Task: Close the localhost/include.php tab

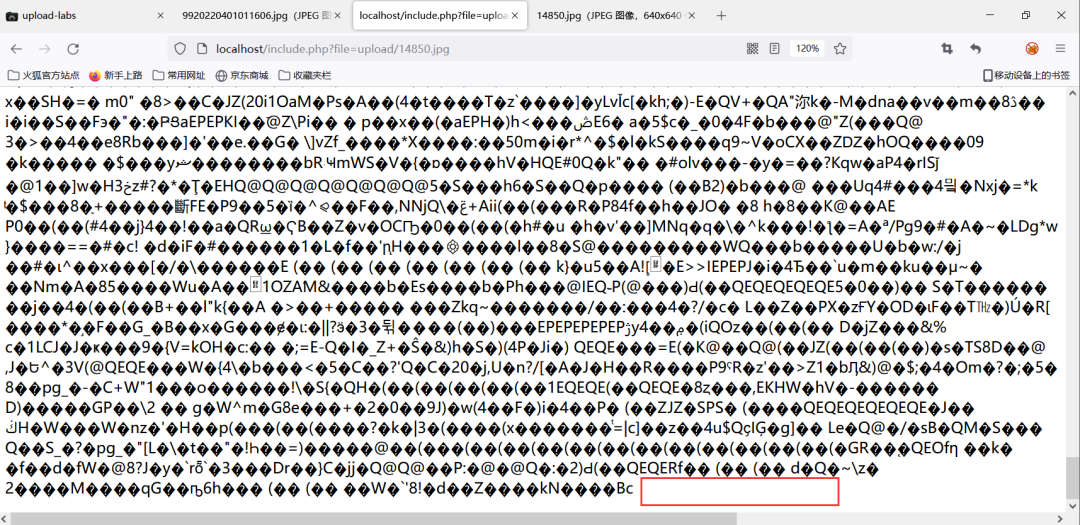Action: [512, 16]
